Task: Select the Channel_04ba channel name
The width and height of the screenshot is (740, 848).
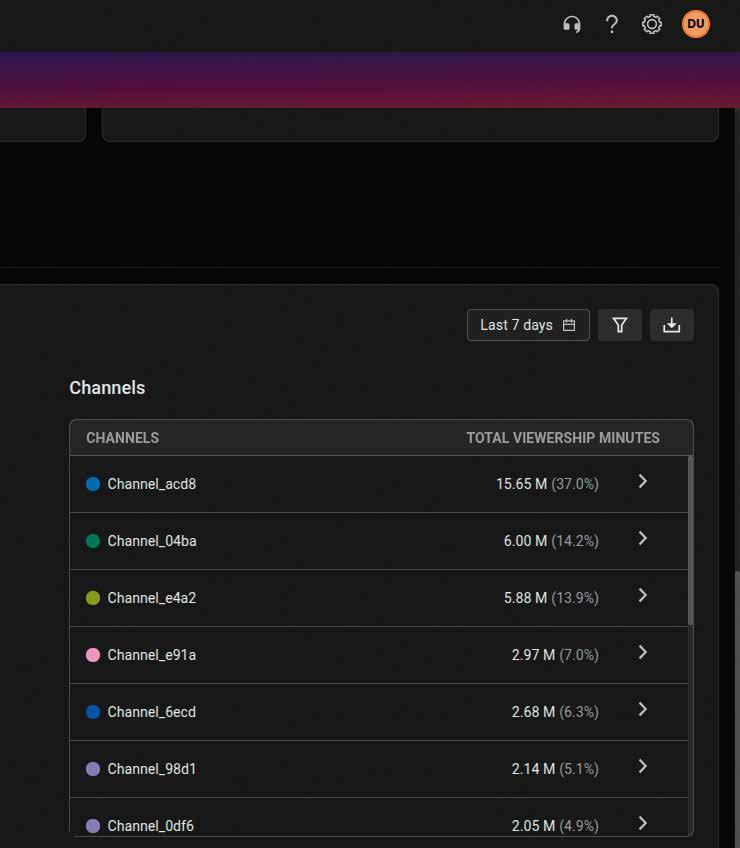Action: [152, 541]
